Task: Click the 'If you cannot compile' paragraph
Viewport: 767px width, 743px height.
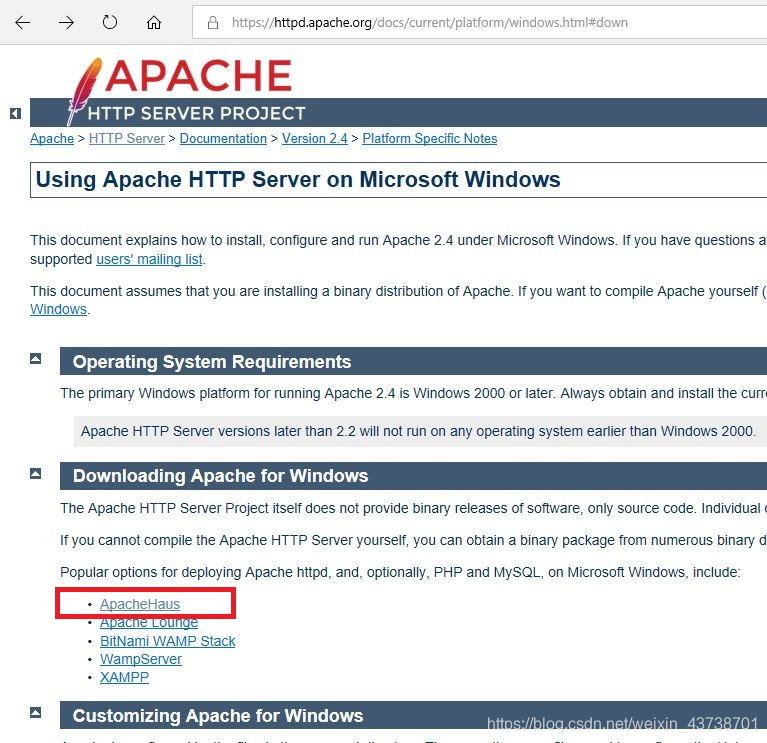Action: pos(413,540)
